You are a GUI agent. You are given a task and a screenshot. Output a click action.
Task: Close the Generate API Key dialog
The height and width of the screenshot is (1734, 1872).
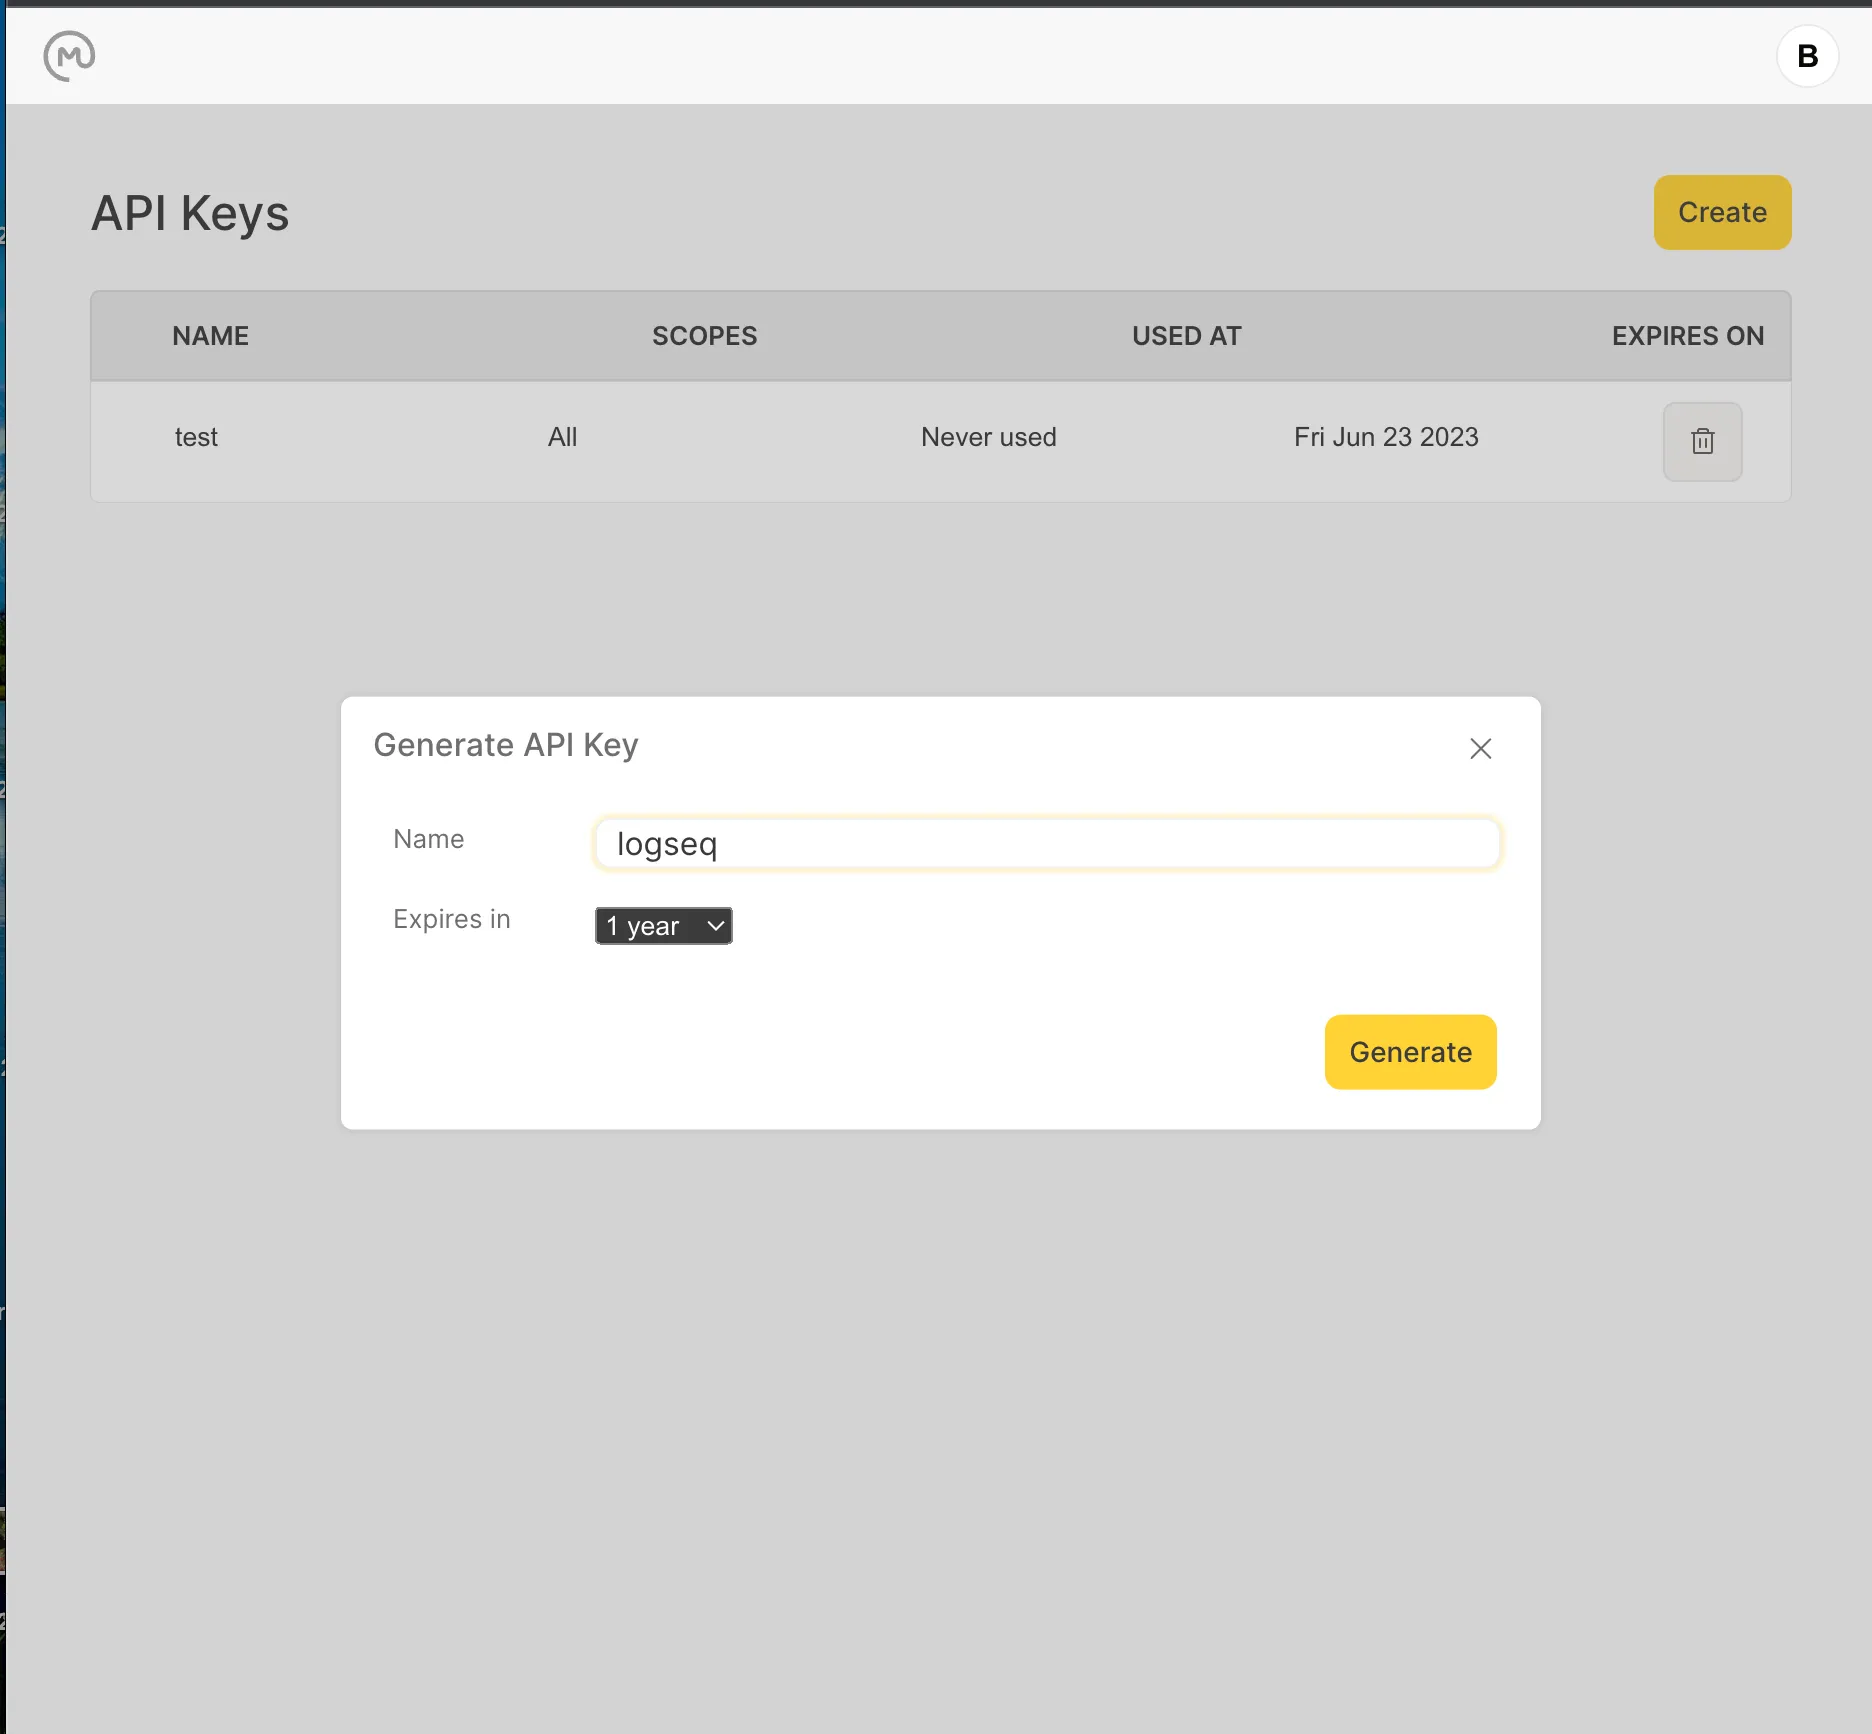tap(1480, 748)
